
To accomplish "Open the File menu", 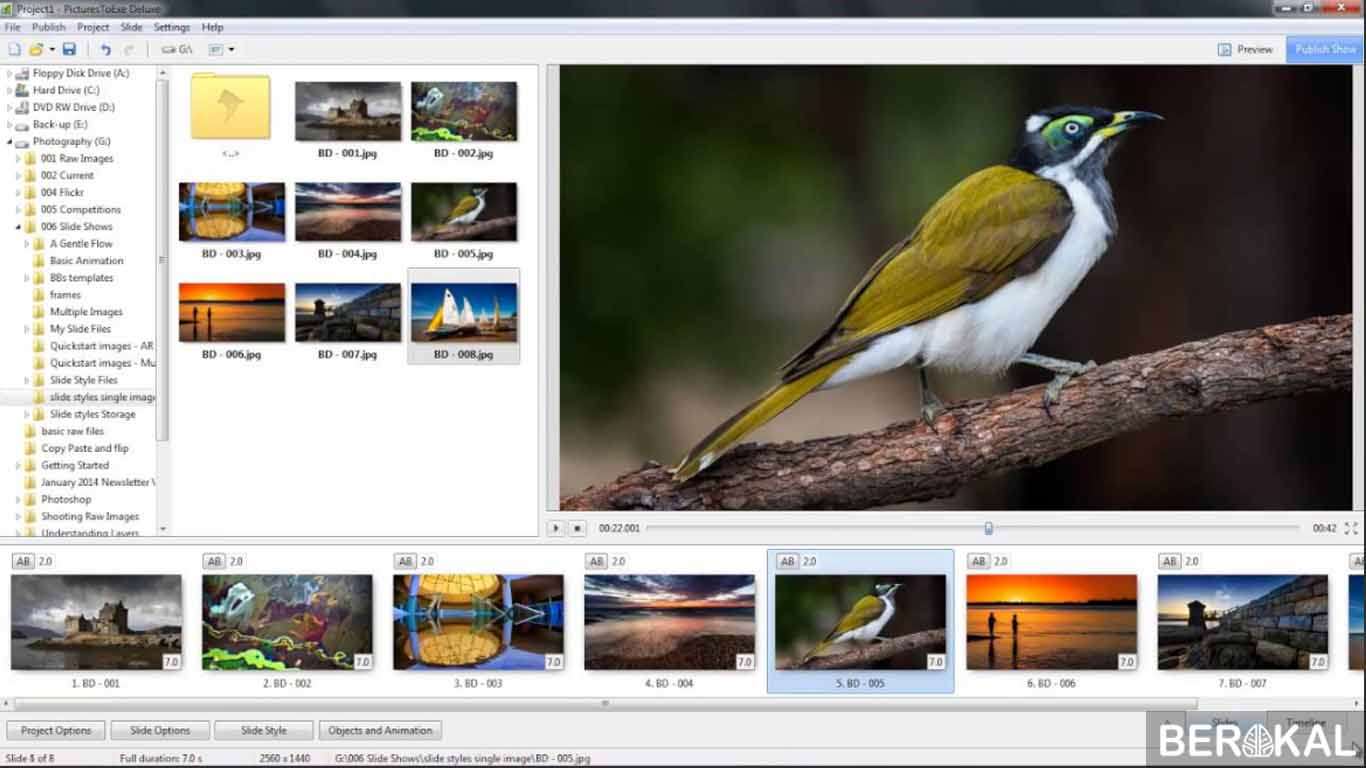I will [x=12, y=27].
